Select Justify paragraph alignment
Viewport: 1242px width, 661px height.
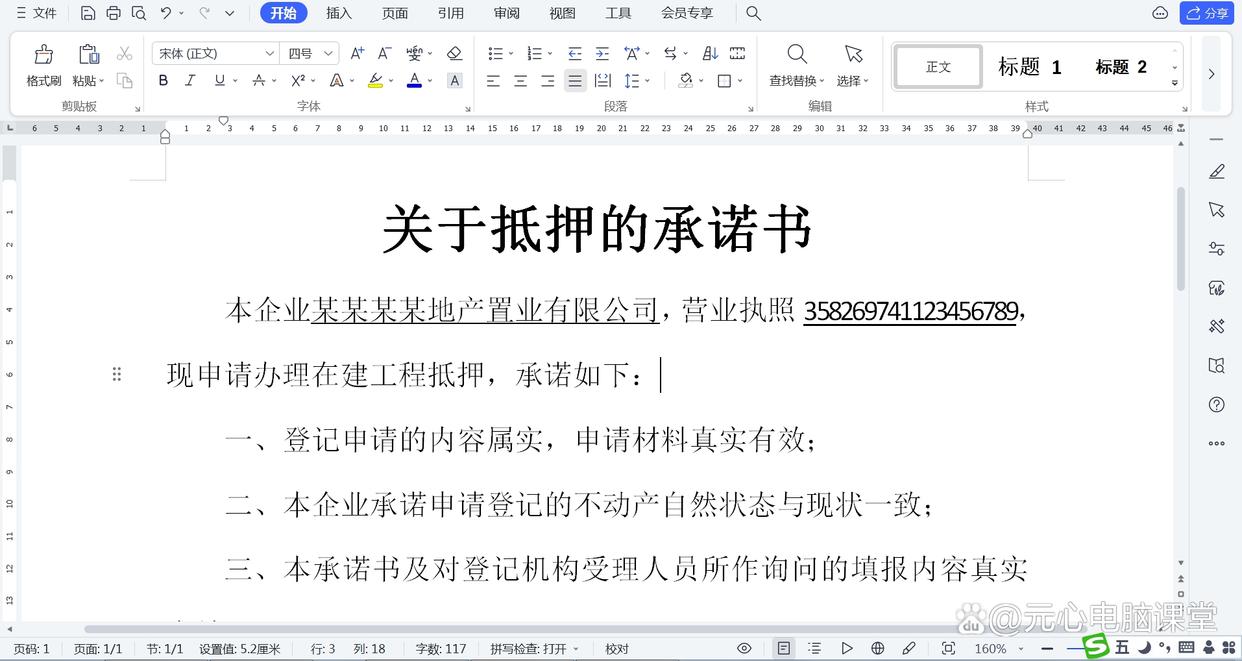574,80
